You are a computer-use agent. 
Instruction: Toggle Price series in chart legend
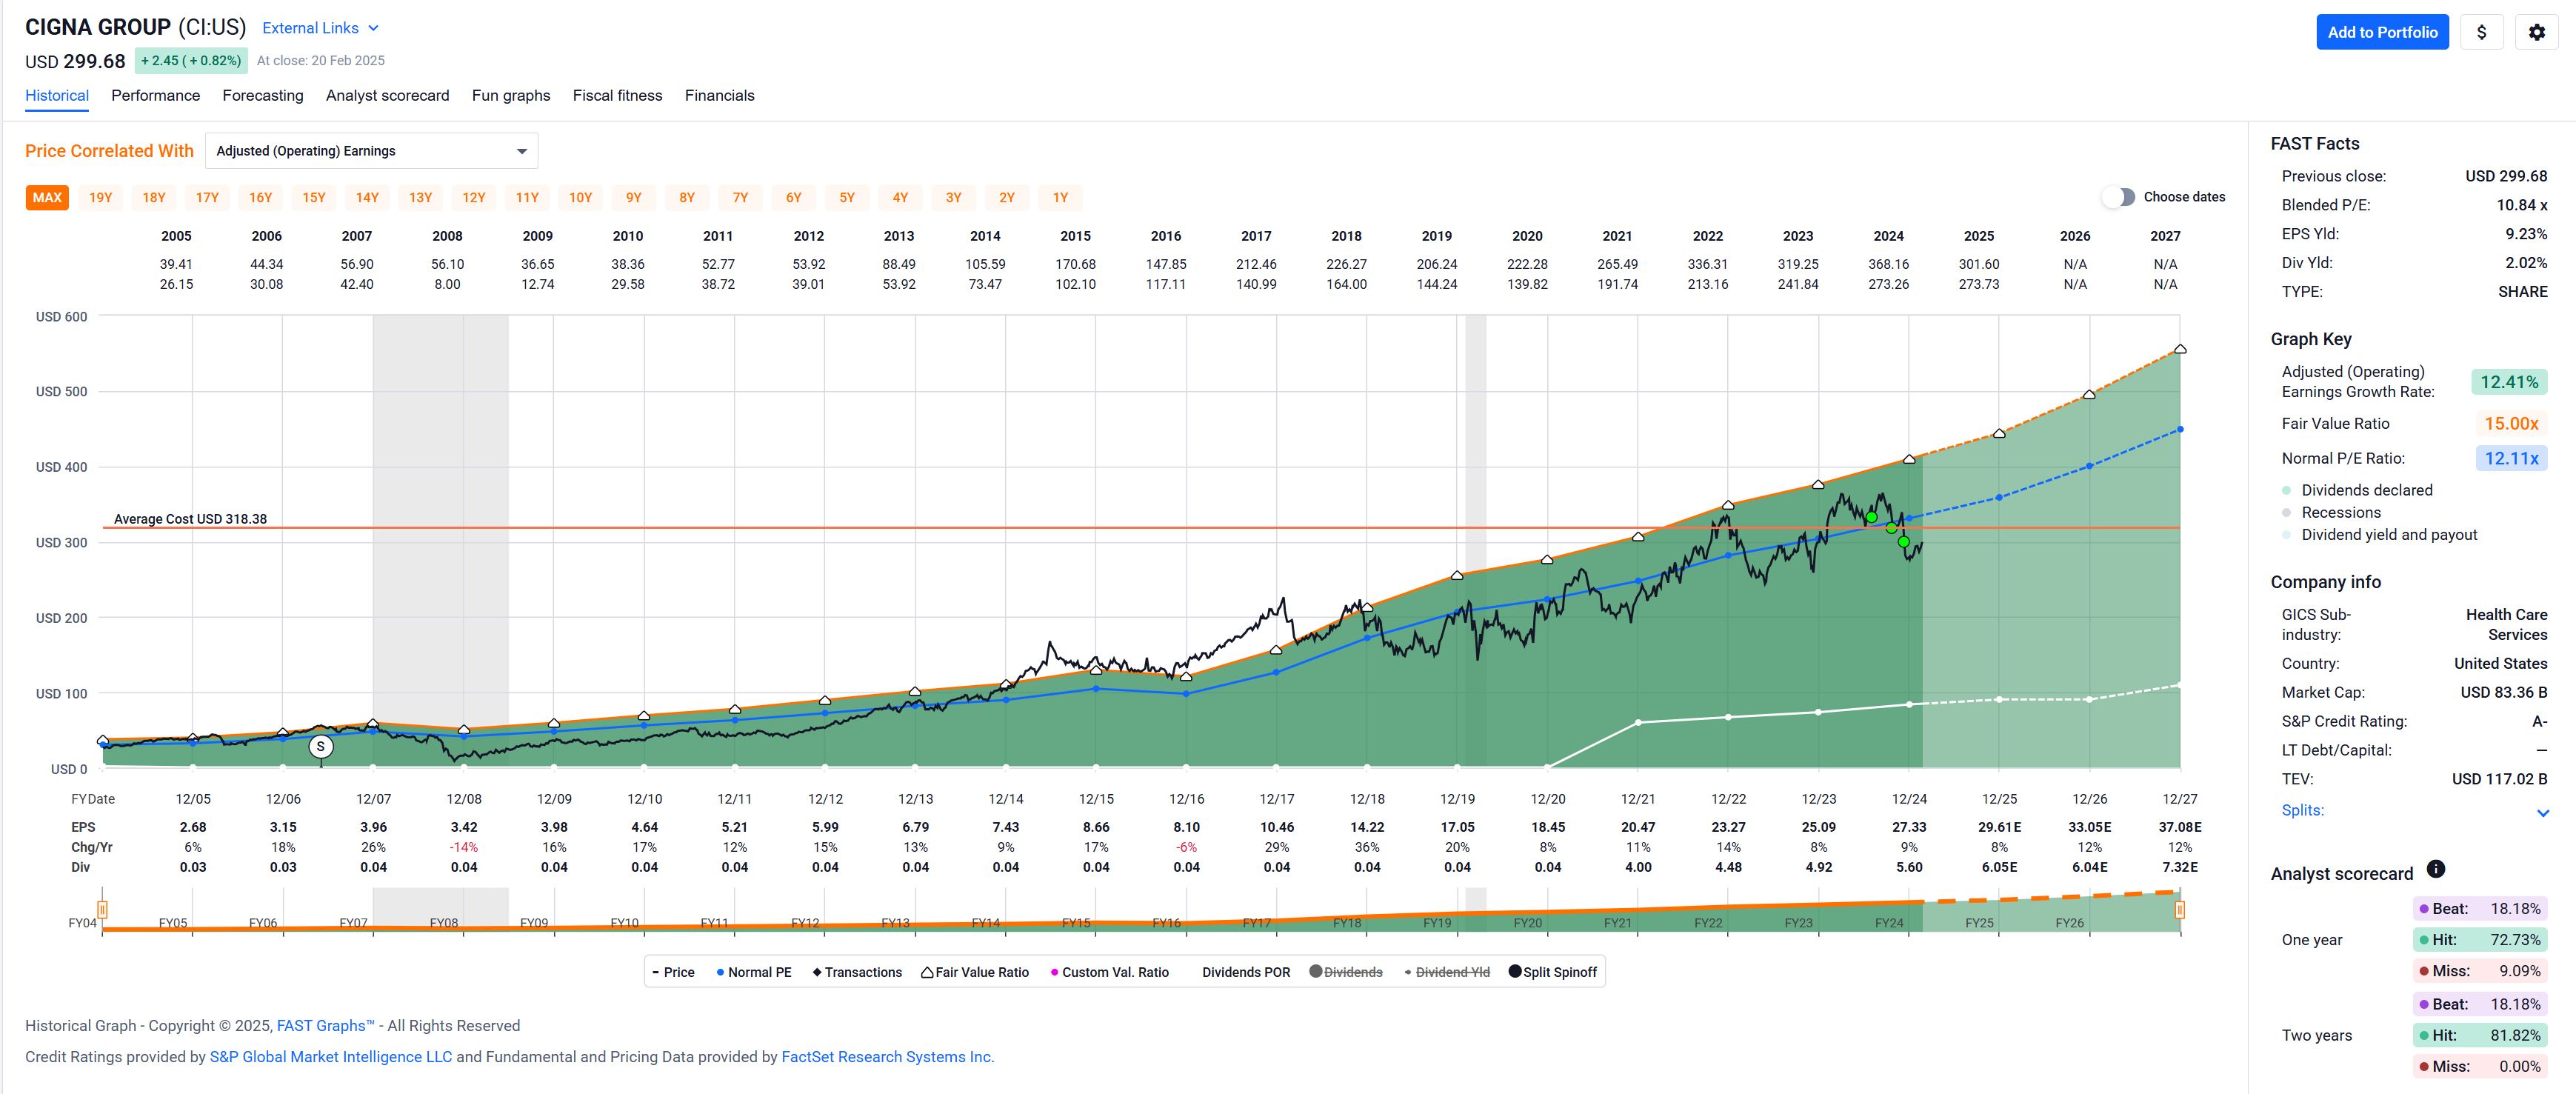pos(673,972)
